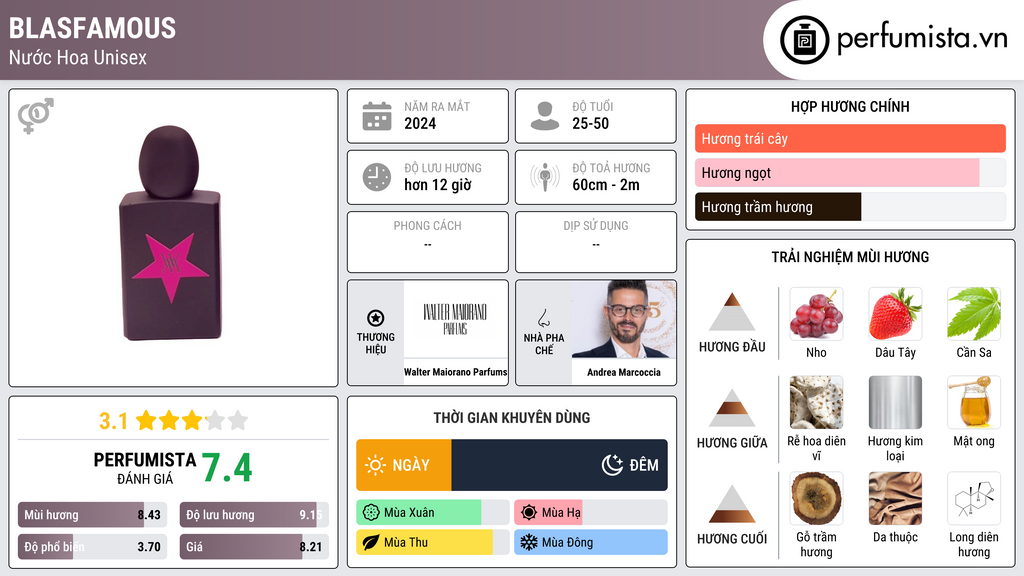Open the Andrea Marcoccia perfumer link
Image resolution: width=1024 pixels, height=576 pixels.
(x=624, y=372)
